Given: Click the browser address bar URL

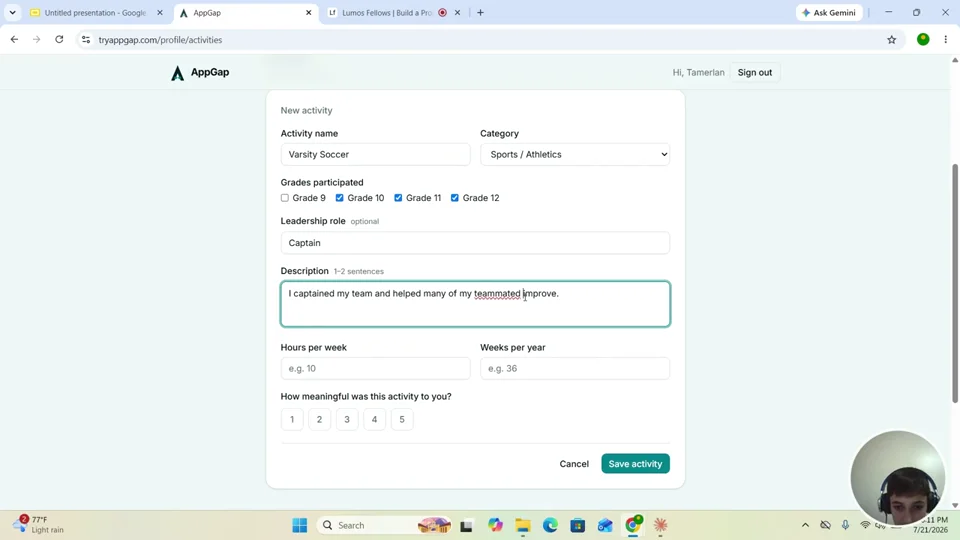Looking at the screenshot, I should tap(160, 40).
